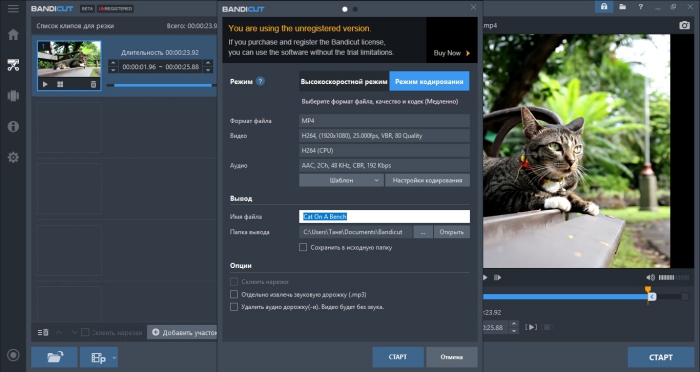The height and width of the screenshot is (372, 700).
Task: Browse output folder with the ... button
Action: [x=423, y=232]
